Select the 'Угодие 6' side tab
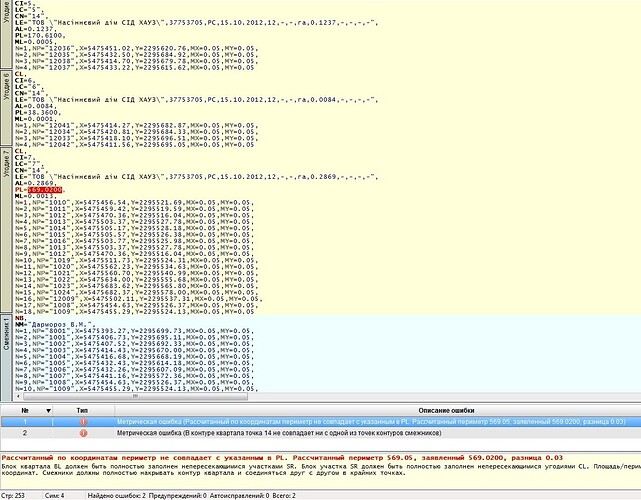 6,108
